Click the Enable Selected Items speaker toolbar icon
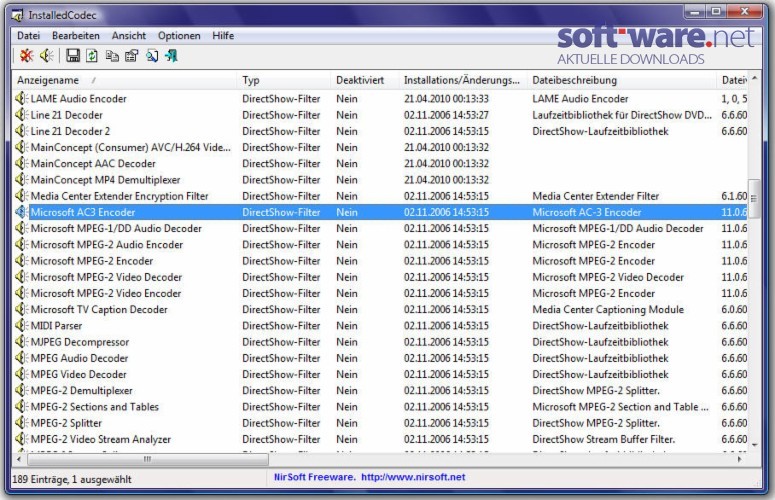The height and width of the screenshot is (500, 775). tap(47, 56)
